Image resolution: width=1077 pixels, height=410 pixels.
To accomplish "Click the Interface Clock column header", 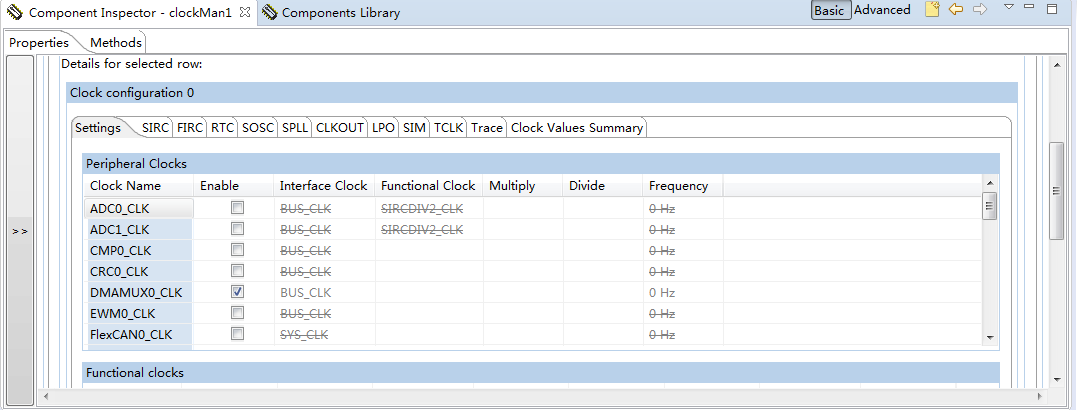I will pos(324,185).
